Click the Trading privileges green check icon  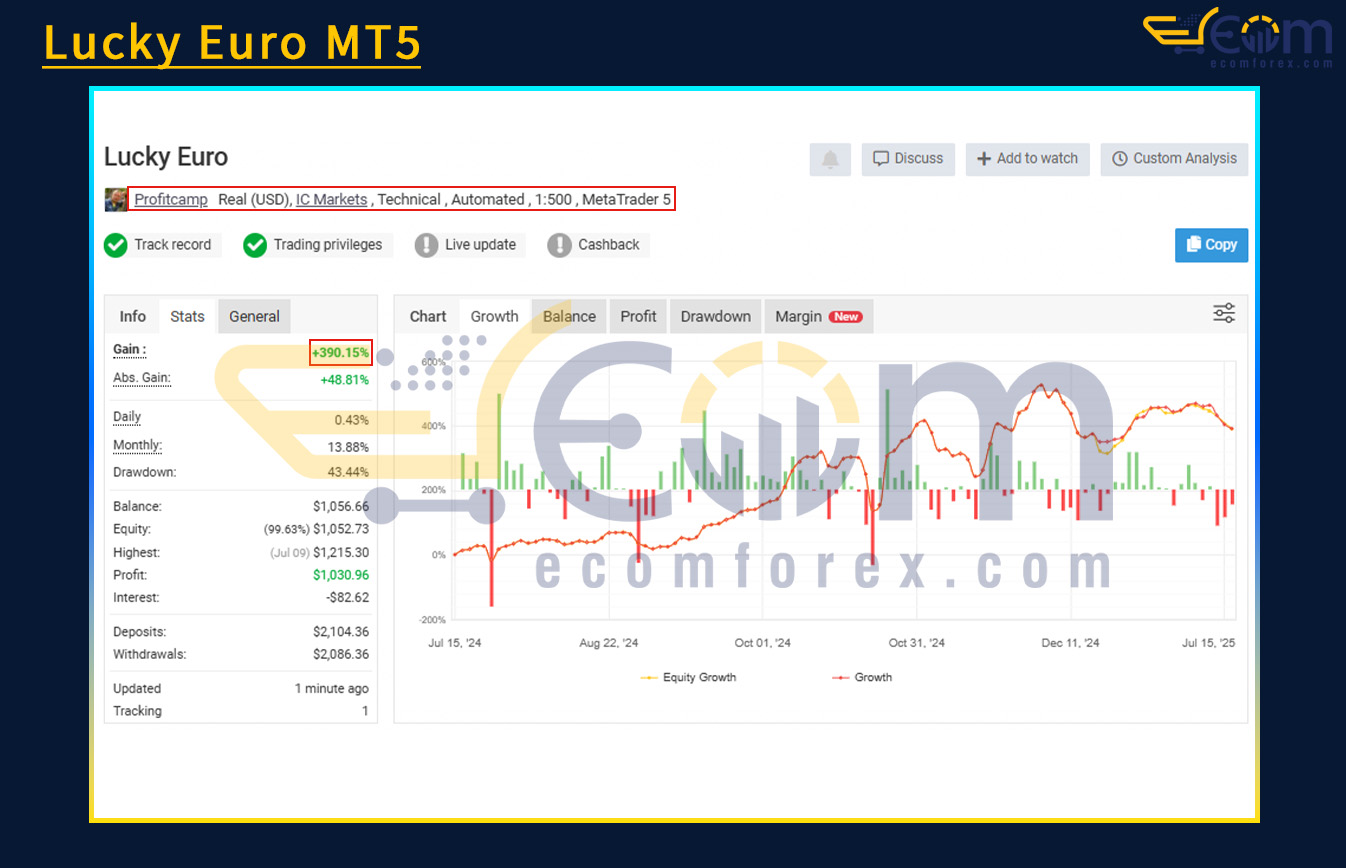pyautogui.click(x=255, y=245)
